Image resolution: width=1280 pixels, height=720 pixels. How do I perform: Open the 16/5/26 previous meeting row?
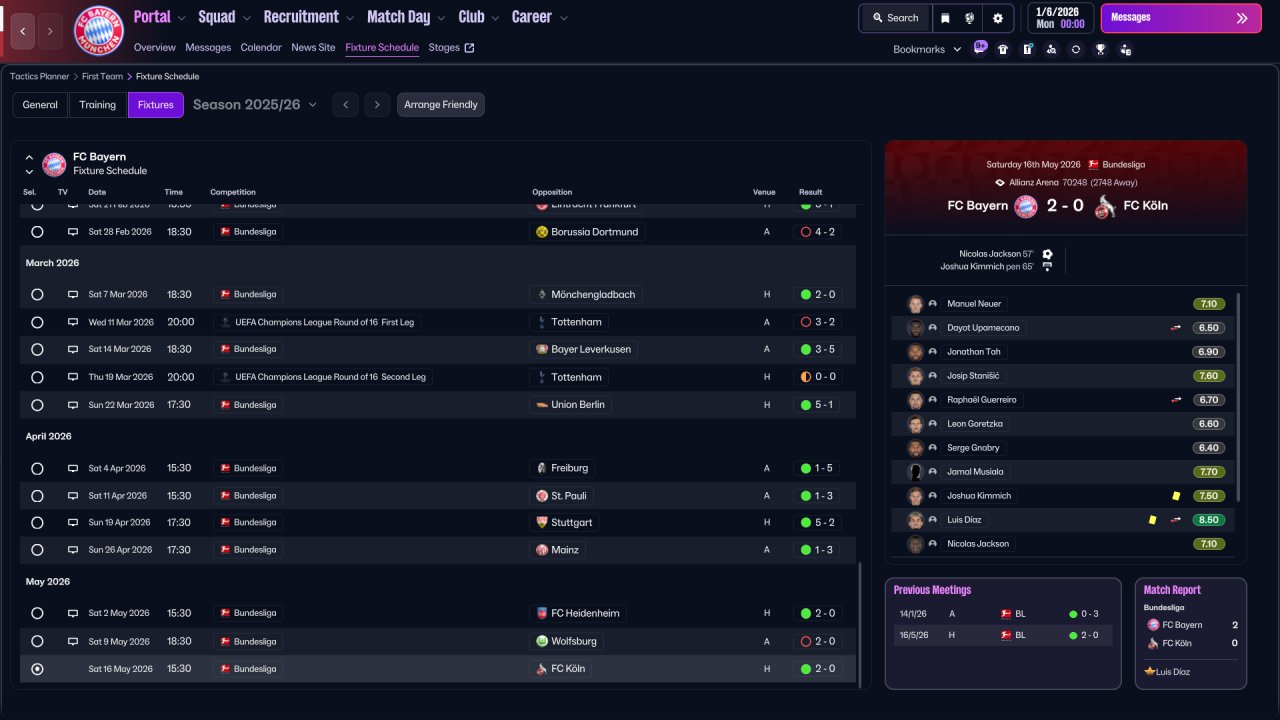click(1003, 635)
